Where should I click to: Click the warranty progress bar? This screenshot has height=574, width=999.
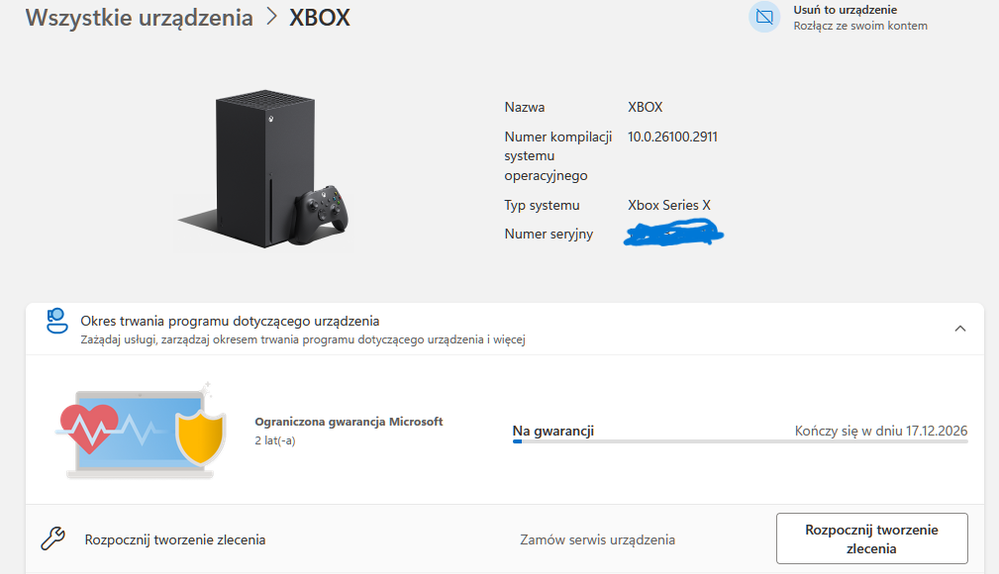(739, 441)
